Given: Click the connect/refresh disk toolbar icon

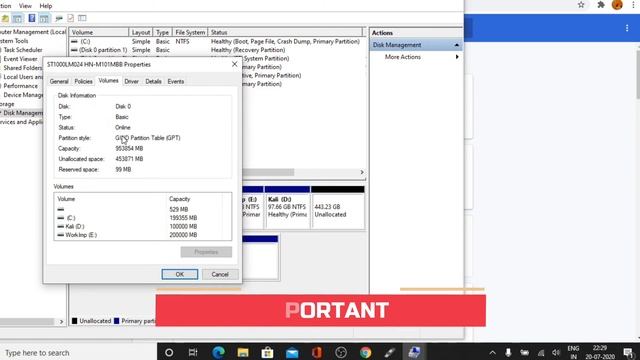Looking at the screenshot, I should pyautogui.click(x=59, y=18).
